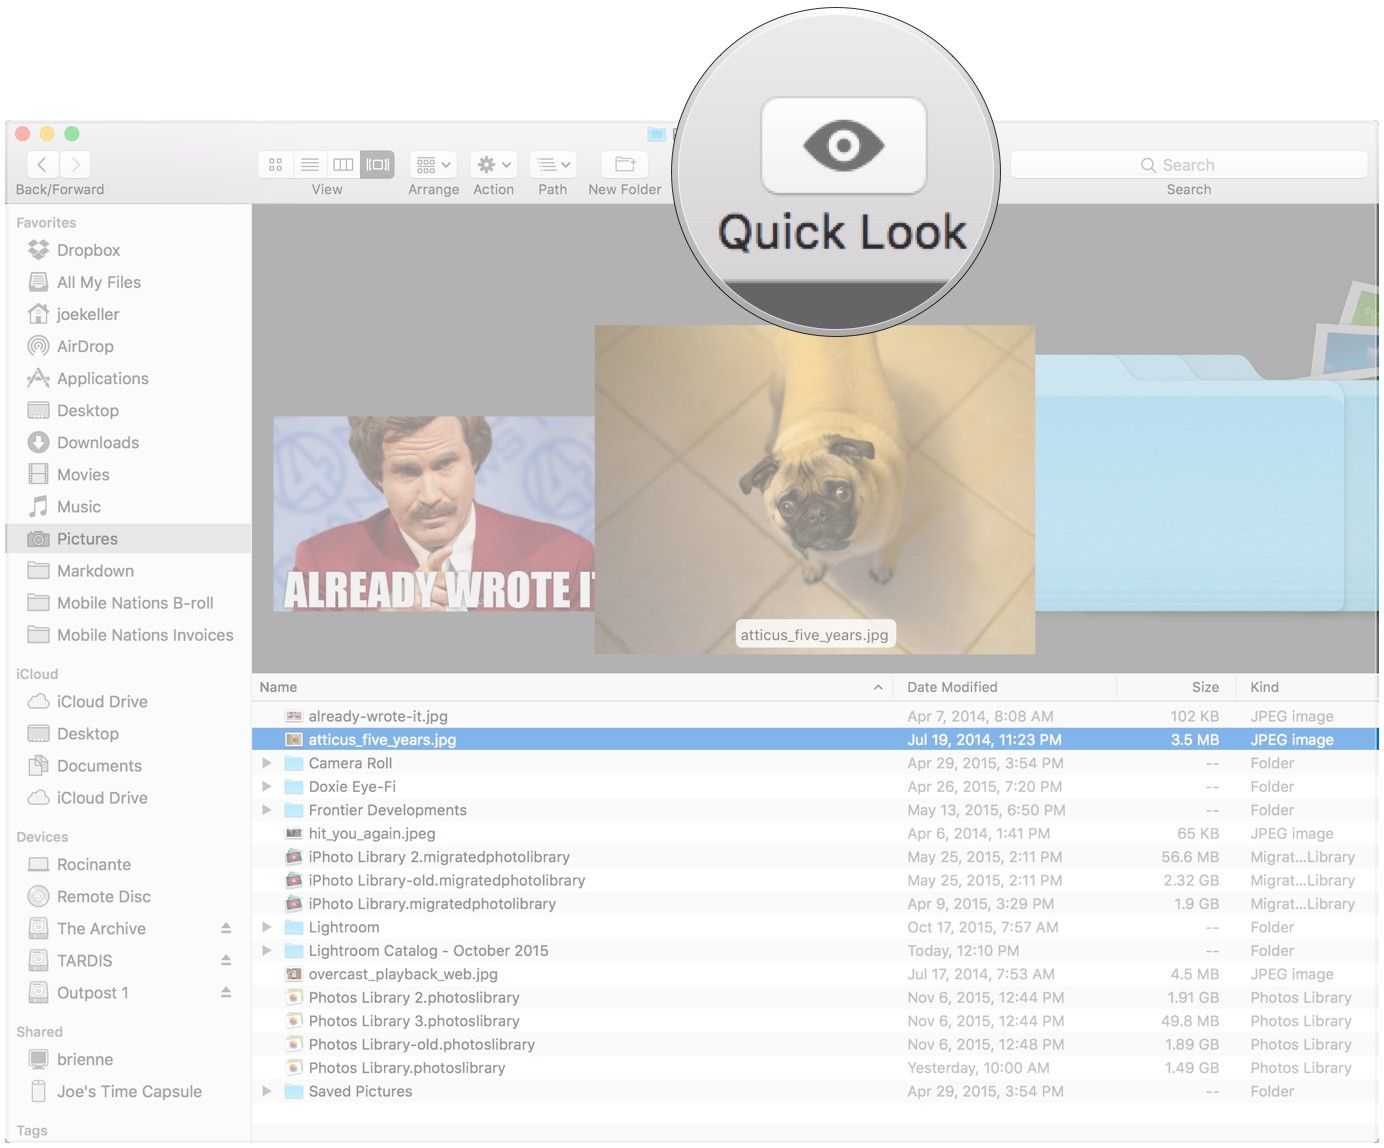
Task: Switch to icon view in toolbar
Action: click(x=275, y=165)
